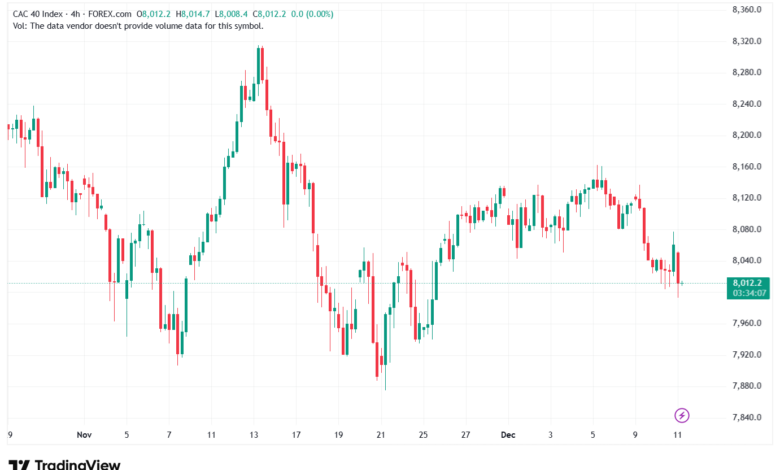Click the 13 date label on time axis
The image size is (780, 470).
pos(254,436)
